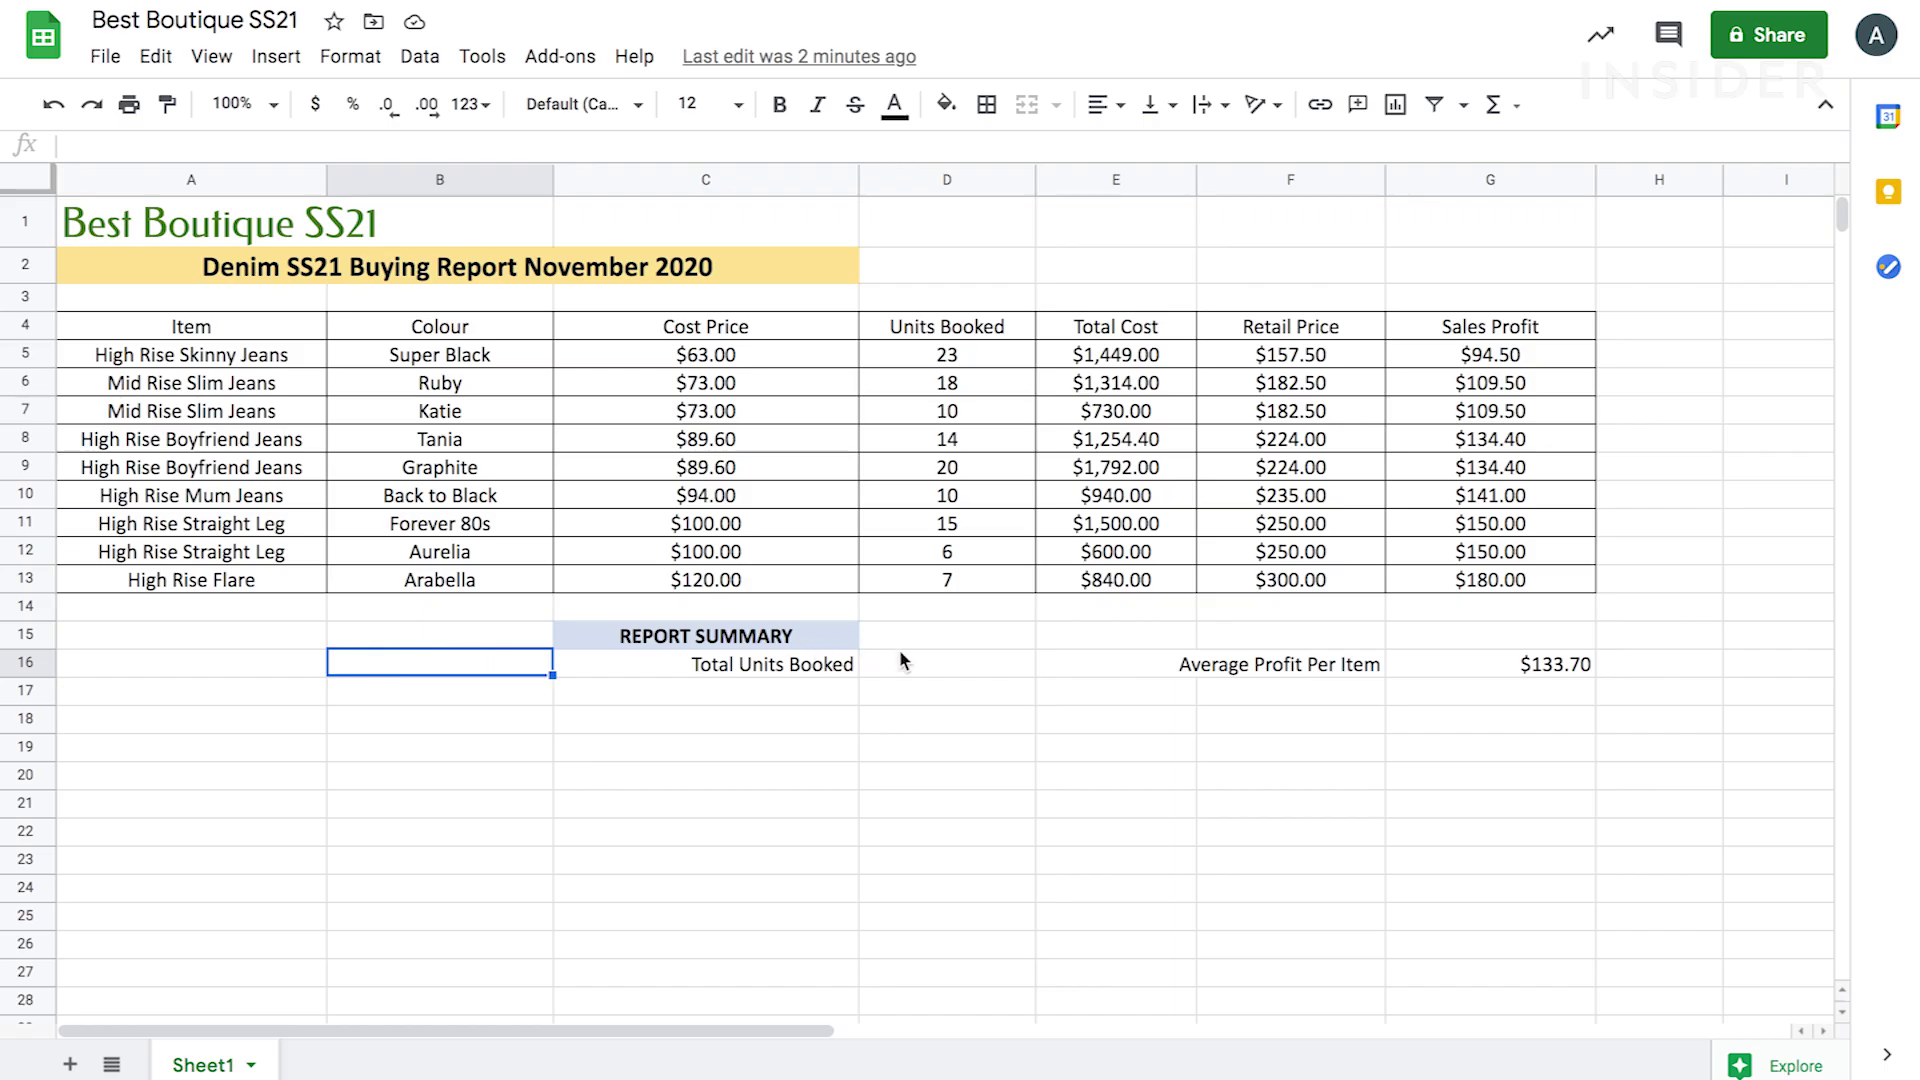Image resolution: width=1920 pixels, height=1080 pixels.
Task: Open the font size 12 dropdown
Action: pyautogui.click(x=710, y=104)
